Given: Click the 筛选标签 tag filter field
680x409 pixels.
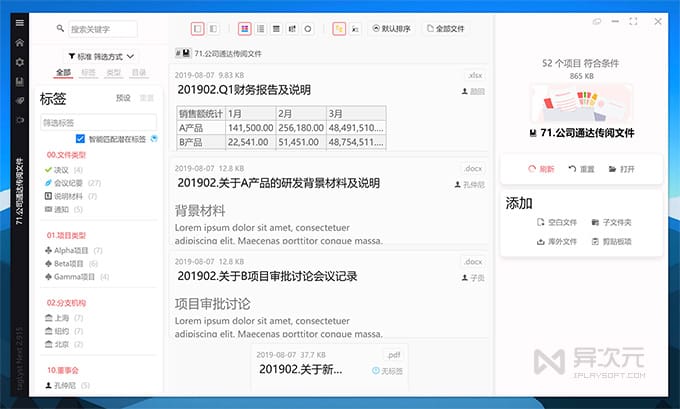Looking at the screenshot, I should coord(98,123).
